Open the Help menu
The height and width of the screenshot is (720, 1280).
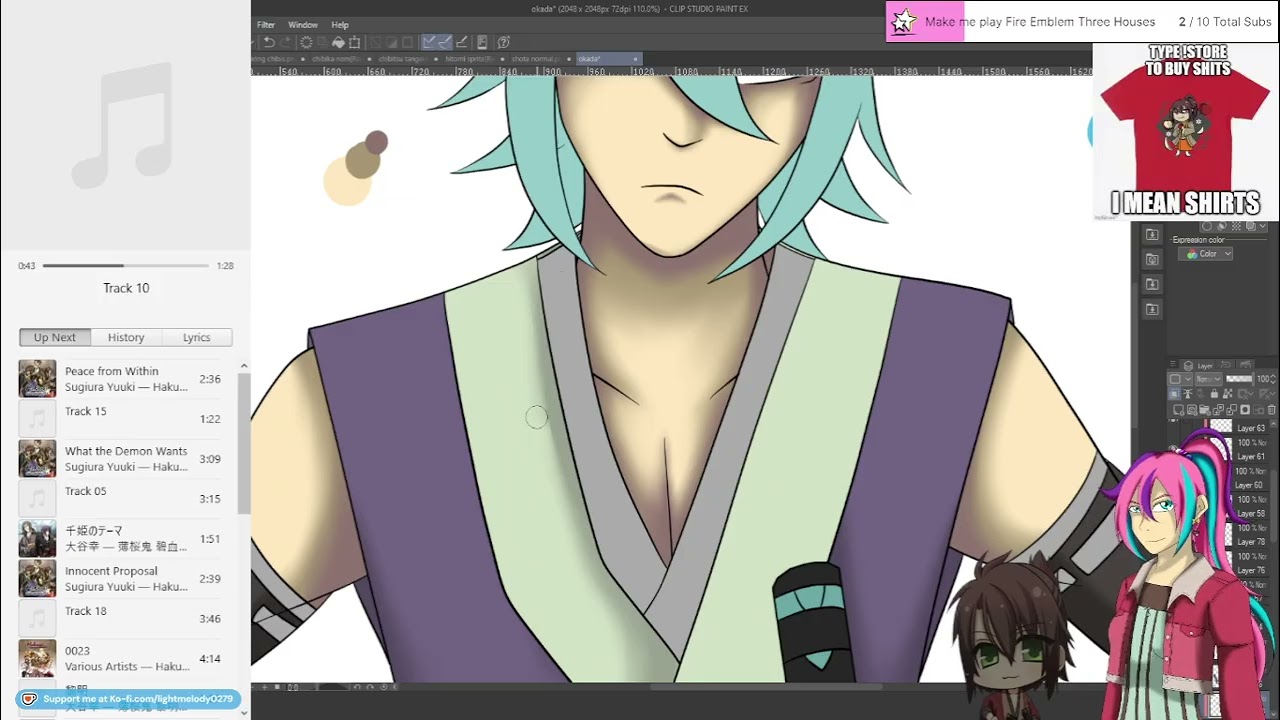[340, 25]
